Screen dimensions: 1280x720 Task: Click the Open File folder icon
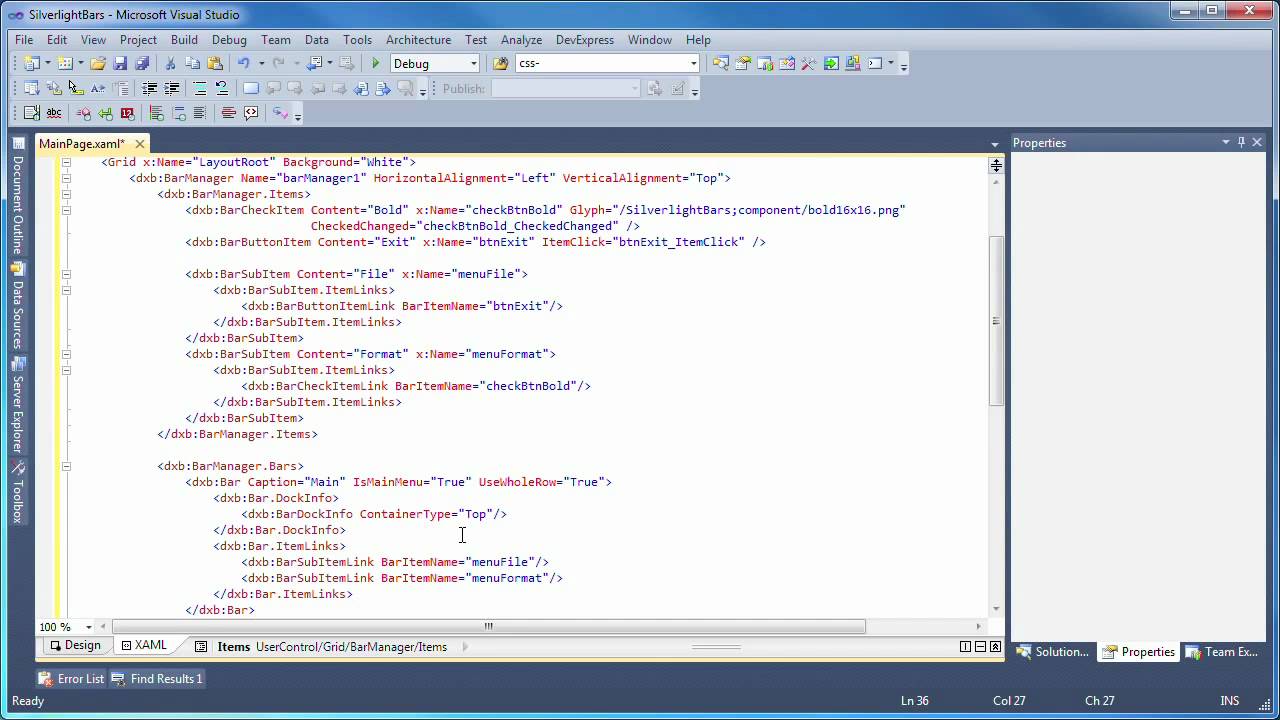[98, 63]
